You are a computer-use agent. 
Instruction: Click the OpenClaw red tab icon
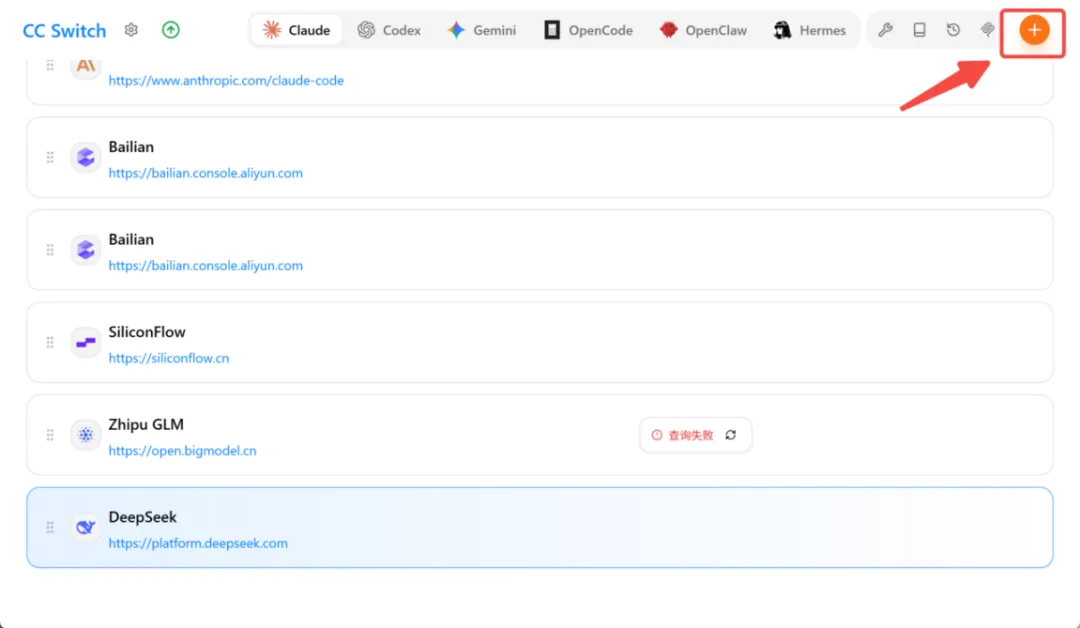pos(668,30)
